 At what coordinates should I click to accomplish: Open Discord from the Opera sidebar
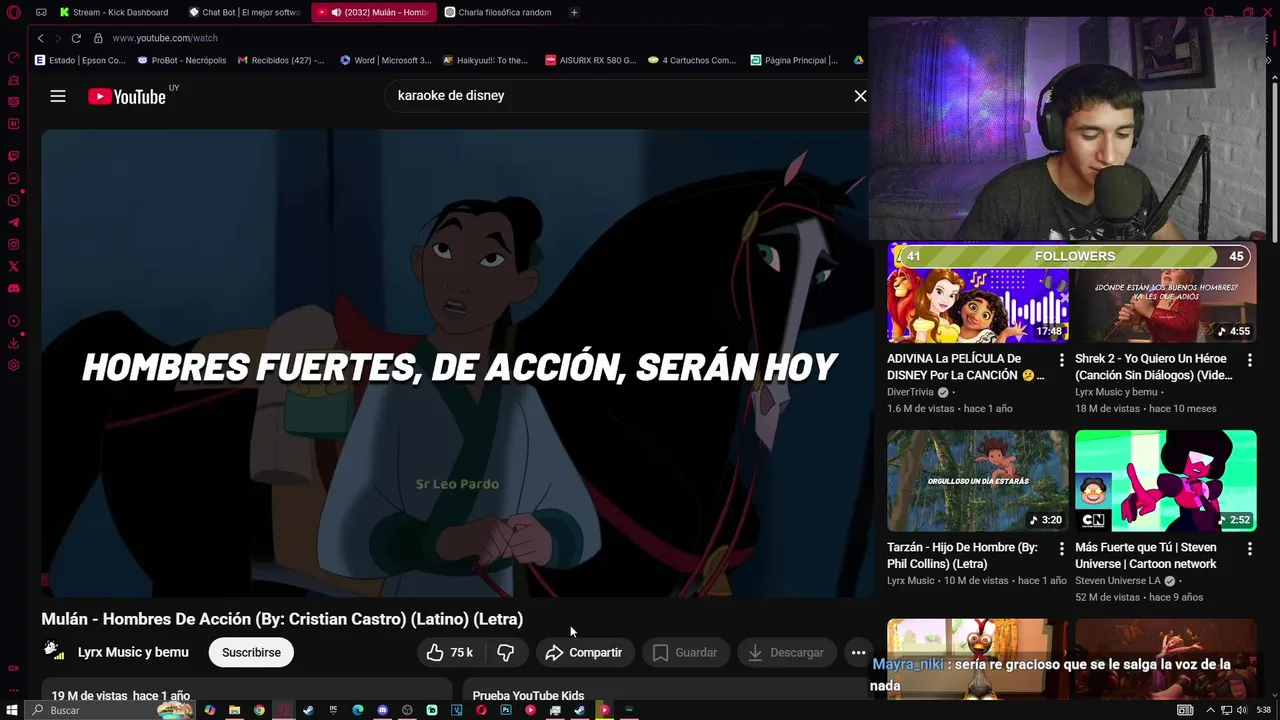click(x=14, y=288)
